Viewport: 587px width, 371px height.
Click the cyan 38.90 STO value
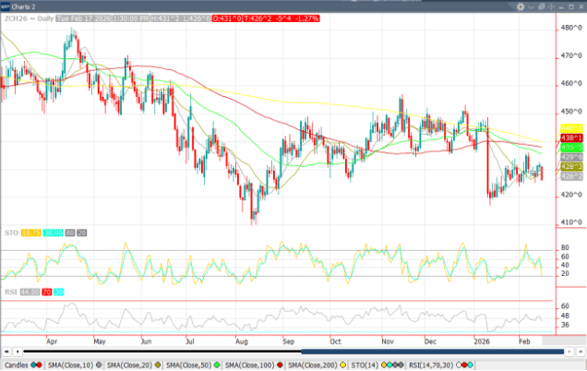coord(53,233)
